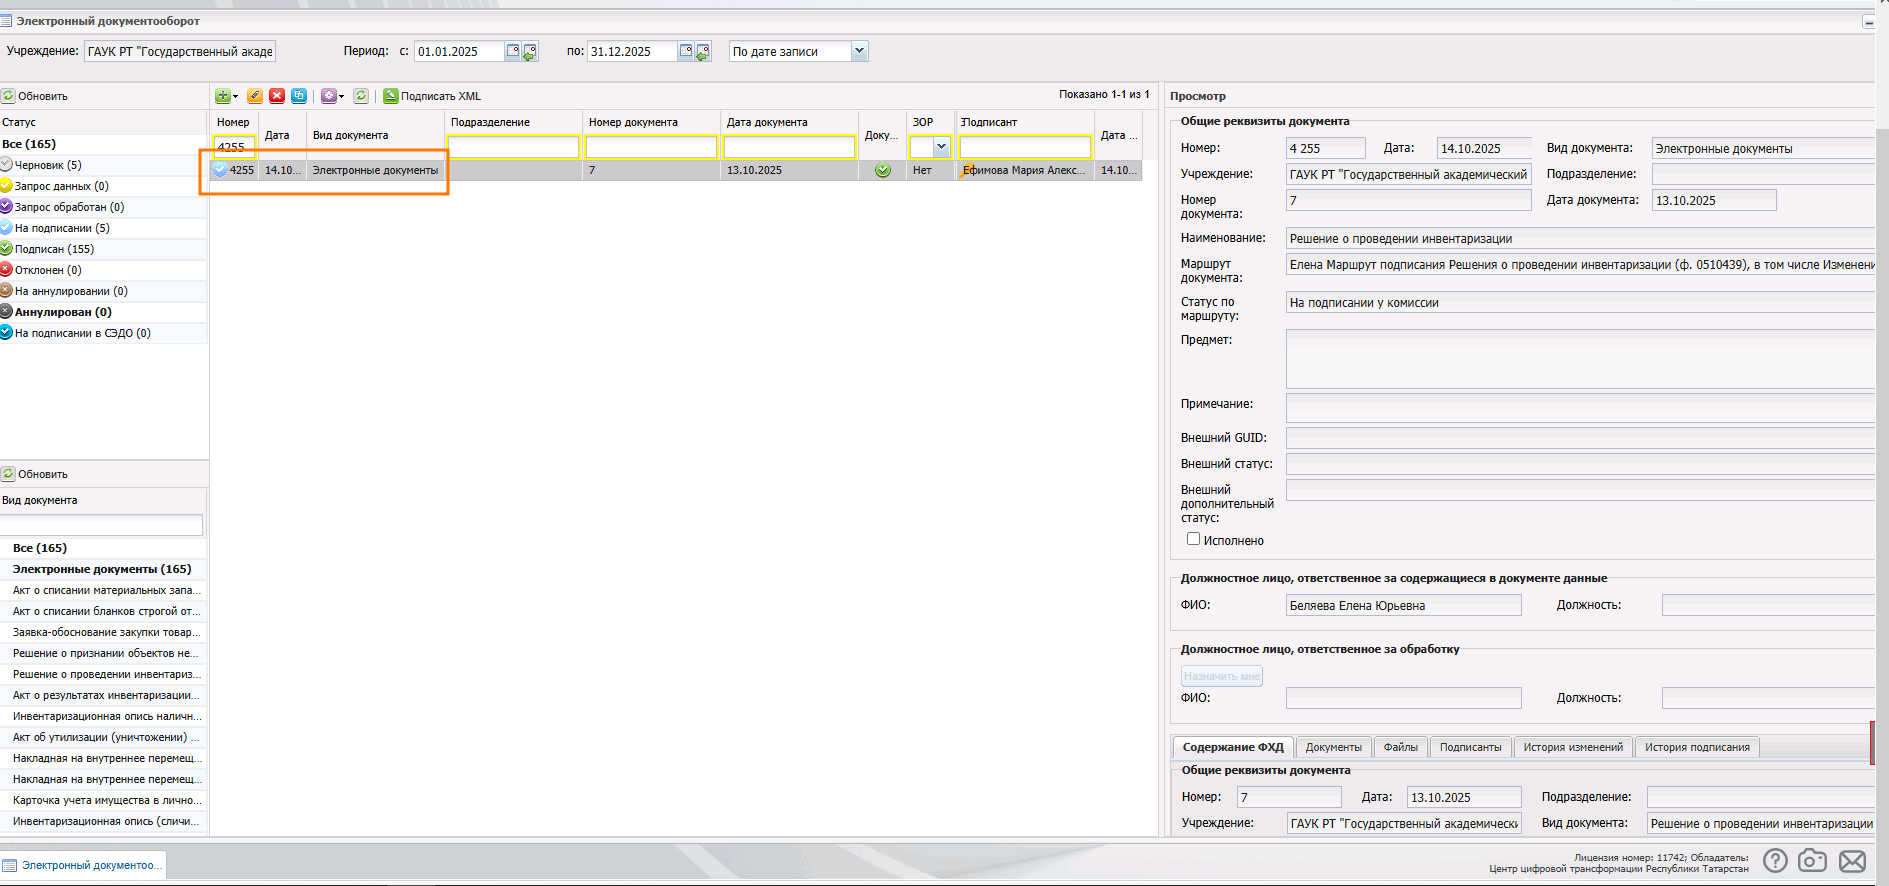Refresh the document list with toolbar icon

point(361,96)
